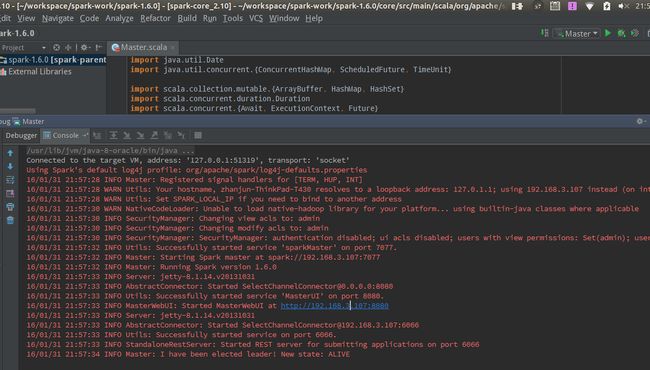Open the Build menu
650x370 pixels.
click(187, 18)
